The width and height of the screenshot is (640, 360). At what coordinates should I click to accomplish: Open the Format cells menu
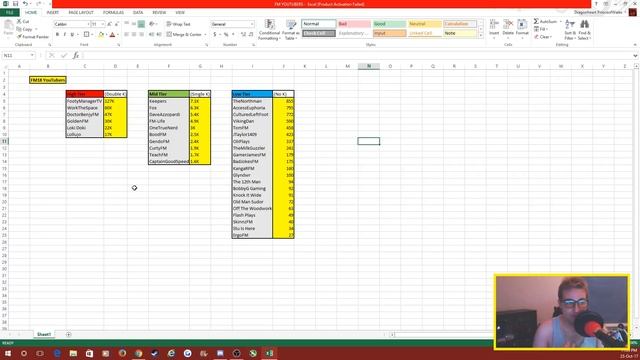[522, 28]
